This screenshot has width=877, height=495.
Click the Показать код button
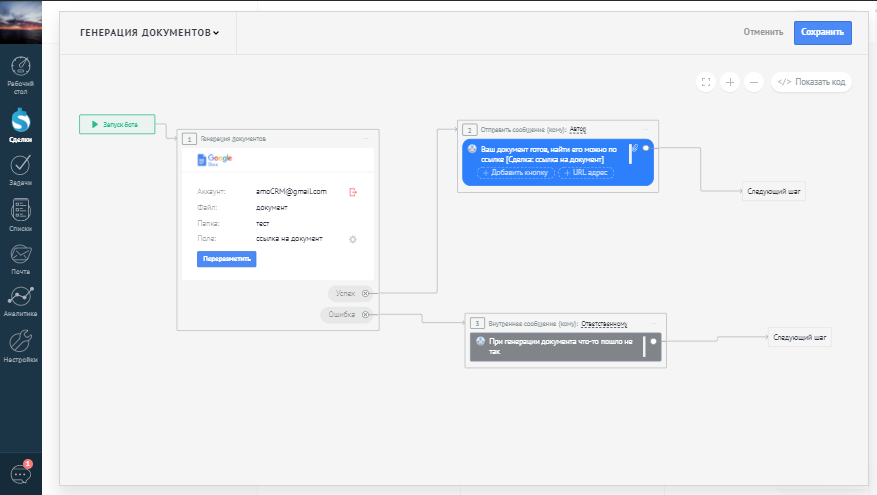click(x=811, y=82)
